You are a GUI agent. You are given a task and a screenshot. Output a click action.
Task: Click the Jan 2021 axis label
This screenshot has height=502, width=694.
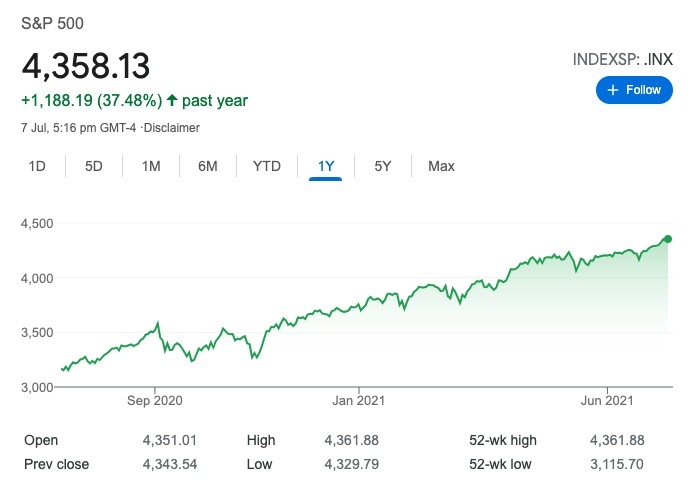pos(358,401)
